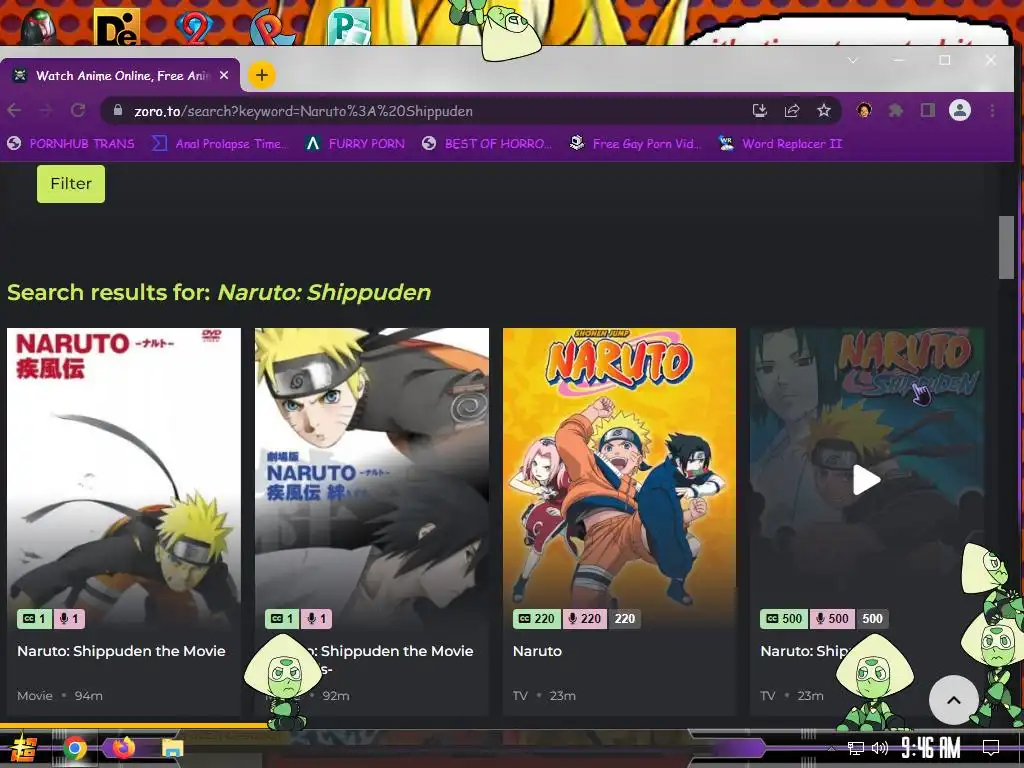Click the install/download page icon in address bar

click(x=760, y=110)
